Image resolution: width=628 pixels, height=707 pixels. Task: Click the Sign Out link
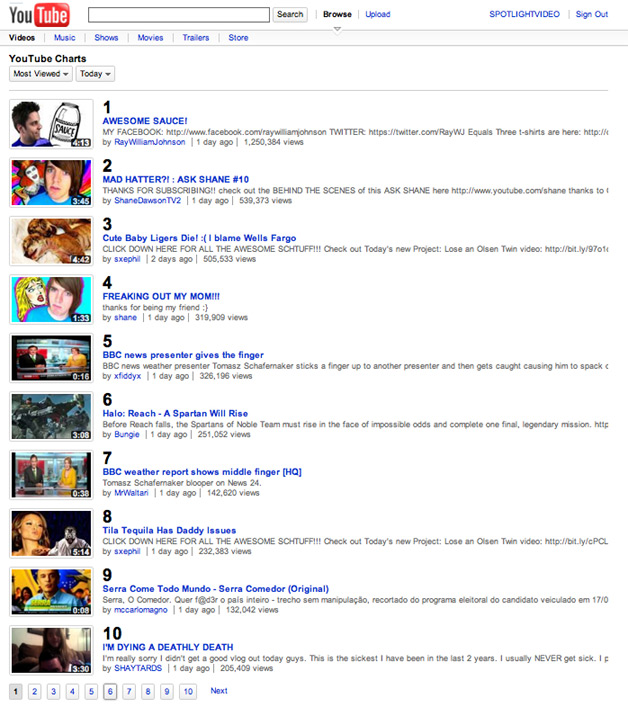point(592,14)
